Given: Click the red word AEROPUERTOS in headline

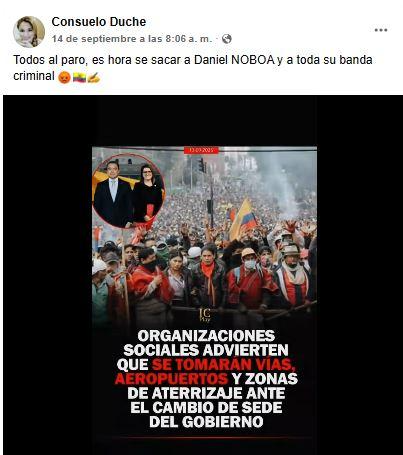Looking at the screenshot, I should (171, 379).
